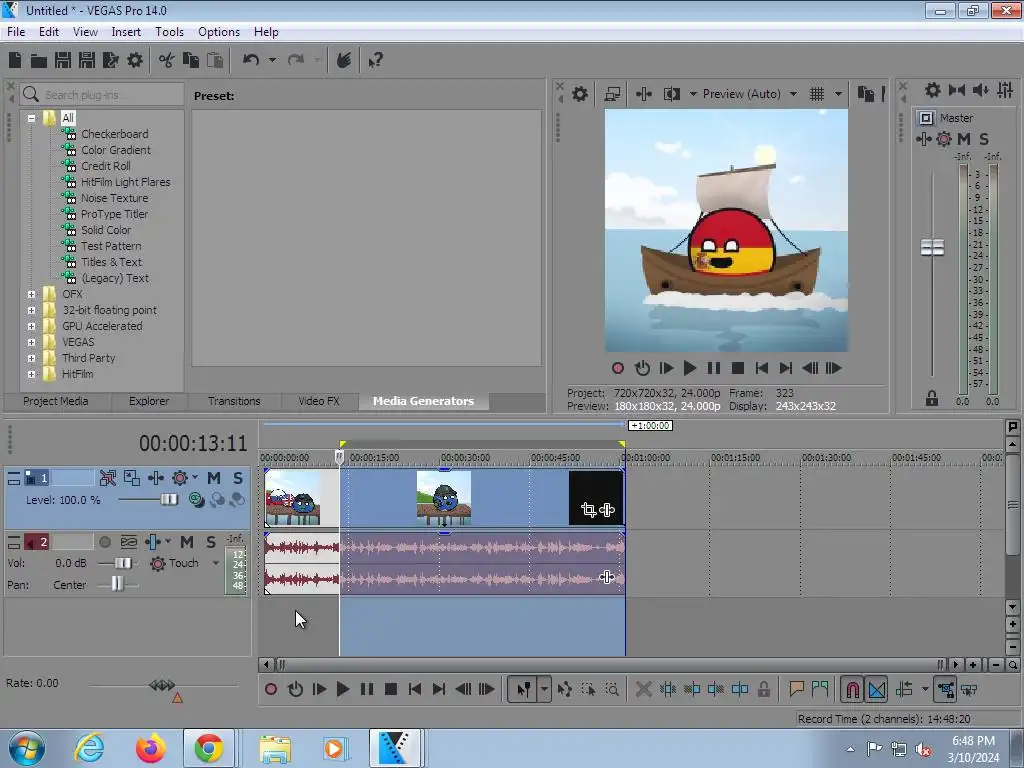Click the Event Pan/Crop icon on the black clip
This screenshot has height=768, width=1024.
click(588, 511)
